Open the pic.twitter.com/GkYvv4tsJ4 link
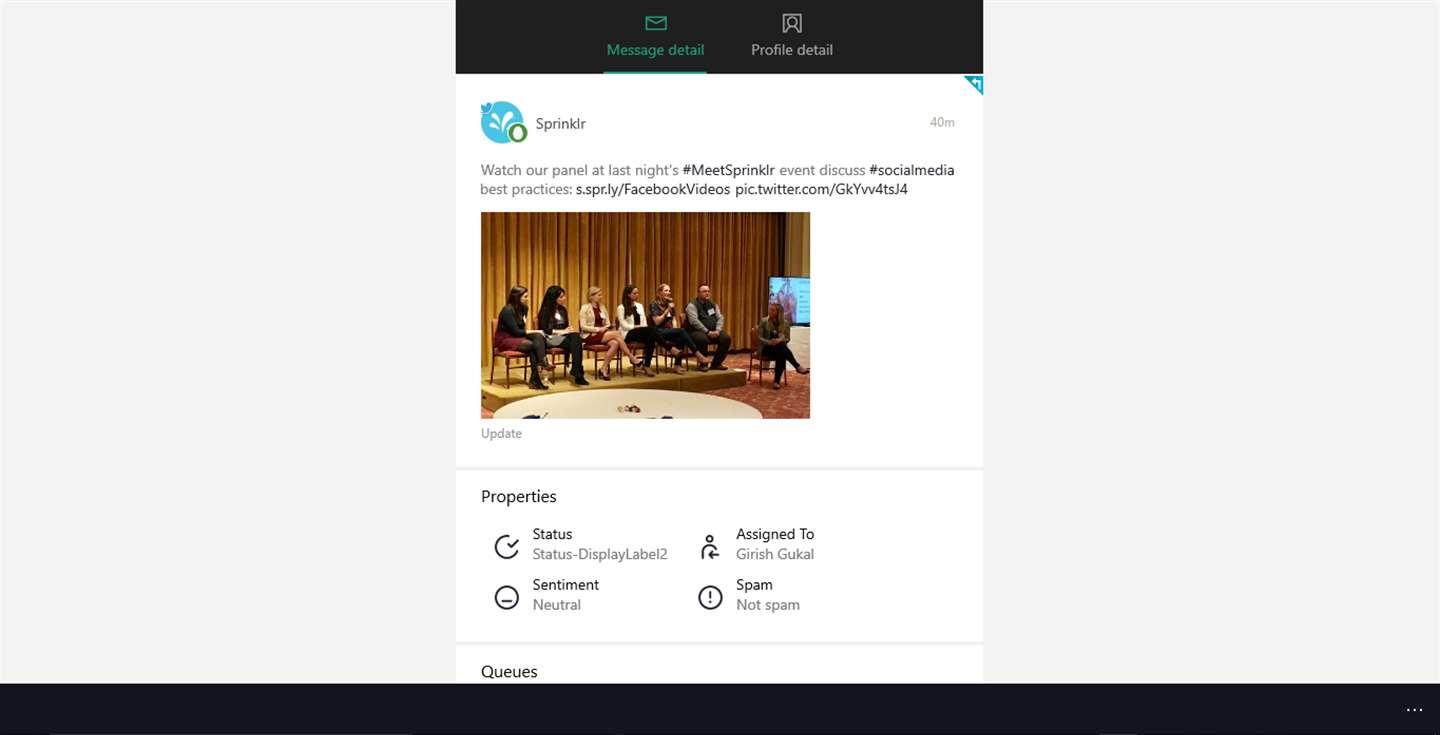Screen dimensions: 1440x735 pyautogui.click(x=821, y=189)
